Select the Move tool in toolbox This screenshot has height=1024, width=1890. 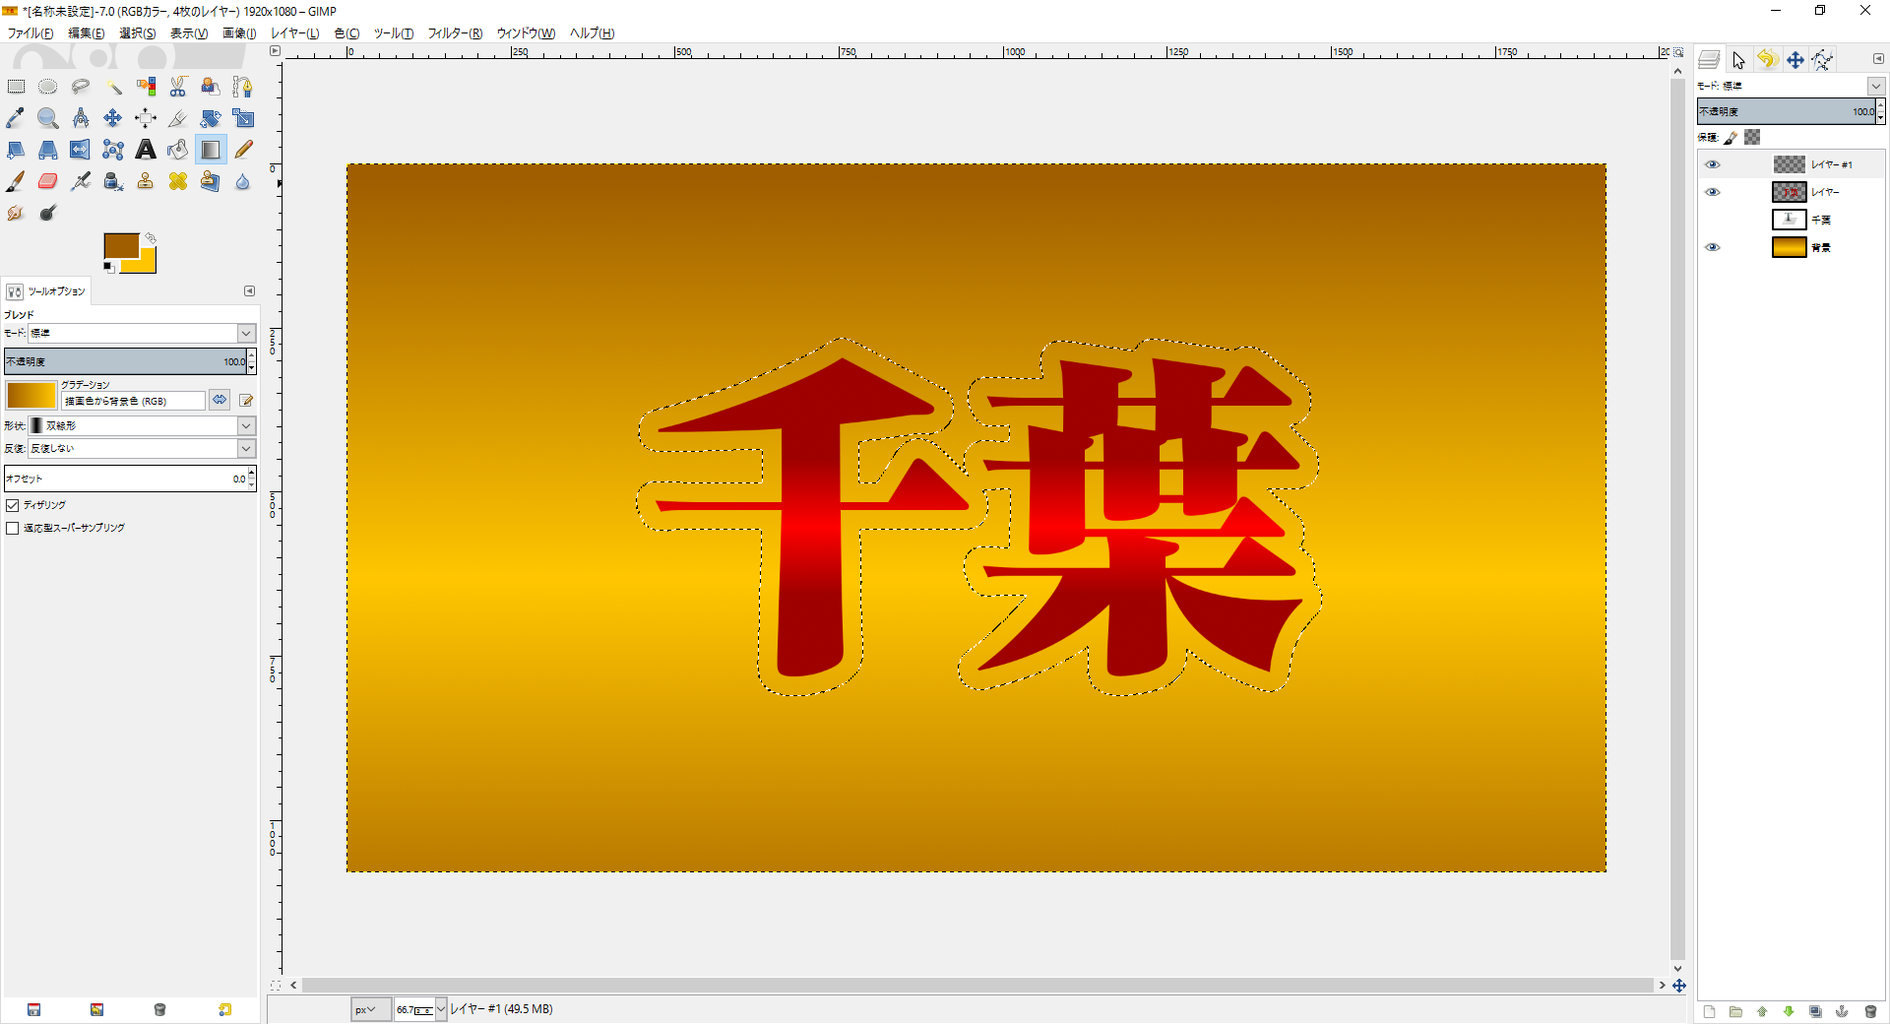click(113, 118)
